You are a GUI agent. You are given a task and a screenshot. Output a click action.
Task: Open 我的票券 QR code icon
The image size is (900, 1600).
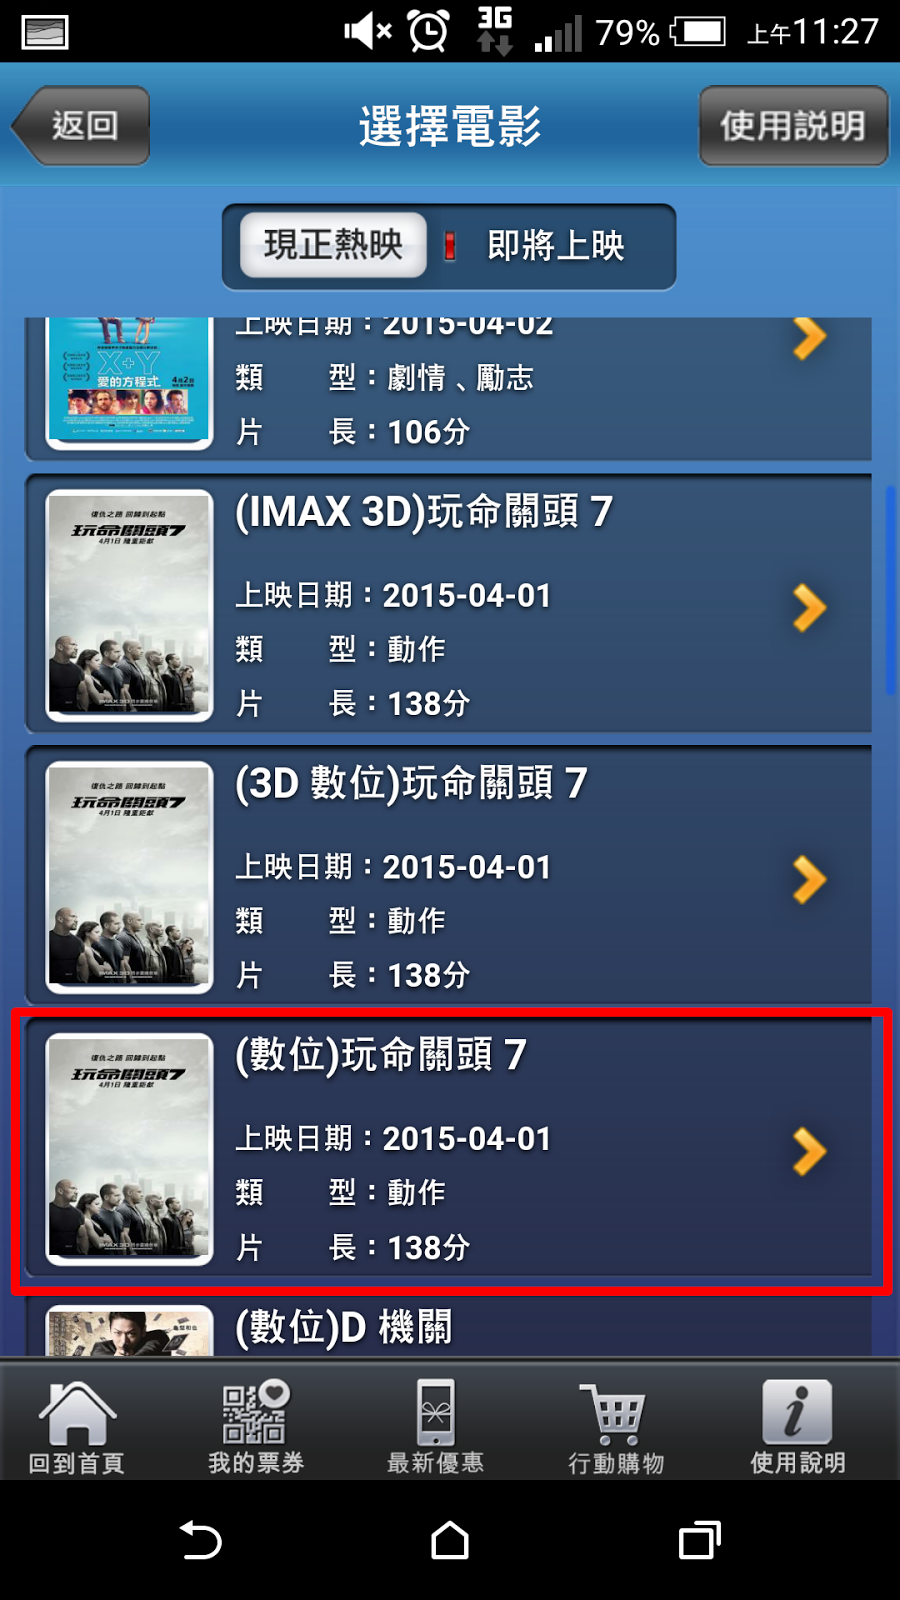255,1412
